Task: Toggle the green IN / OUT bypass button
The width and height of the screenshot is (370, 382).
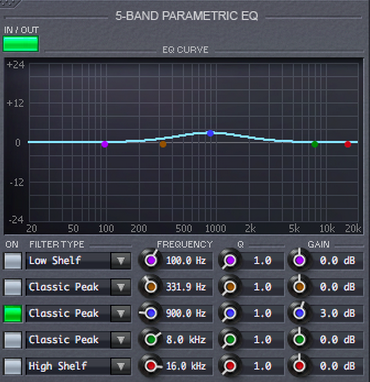Action: coord(21,44)
